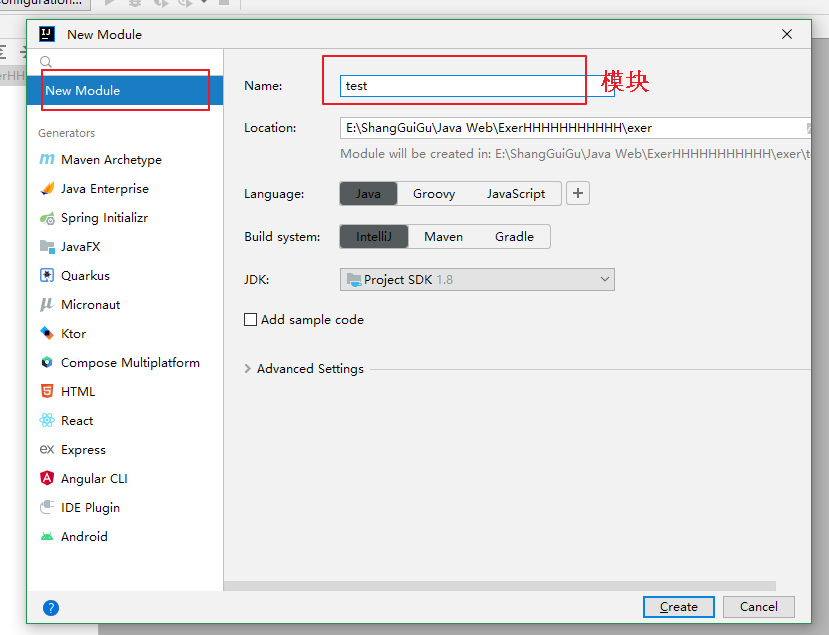Image resolution: width=829 pixels, height=635 pixels.
Task: Click the 'Module will be created in' hint text
Action: [575, 154]
